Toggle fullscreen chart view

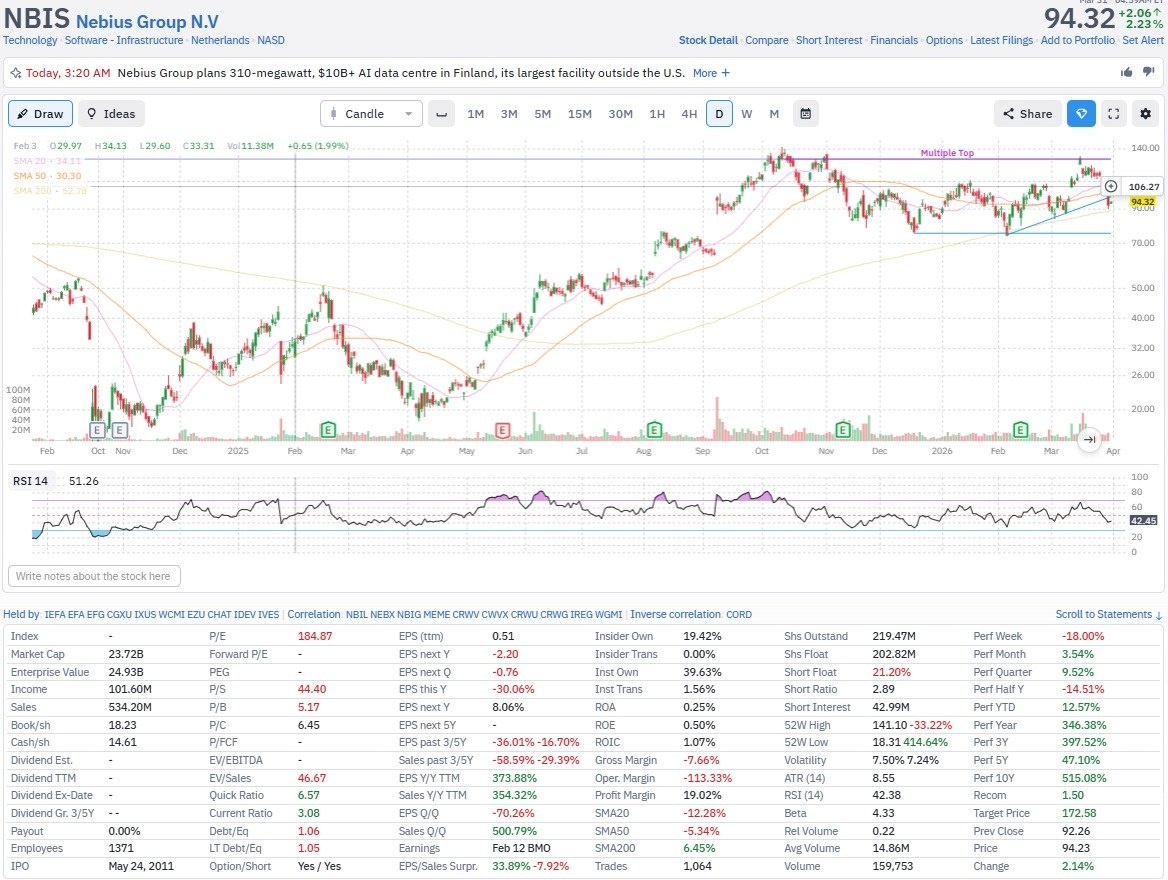[x=1114, y=114]
